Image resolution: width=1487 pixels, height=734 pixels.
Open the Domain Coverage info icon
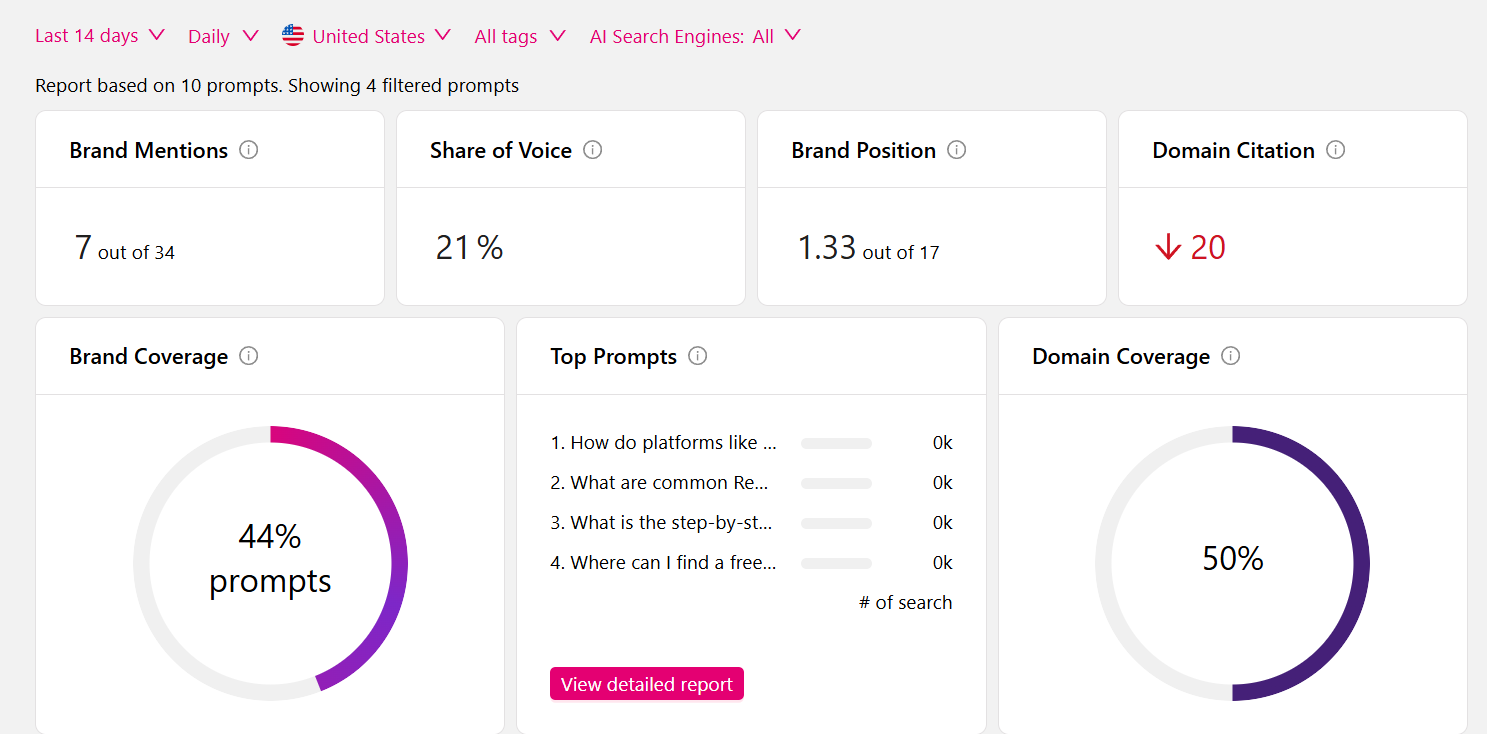click(x=1231, y=356)
